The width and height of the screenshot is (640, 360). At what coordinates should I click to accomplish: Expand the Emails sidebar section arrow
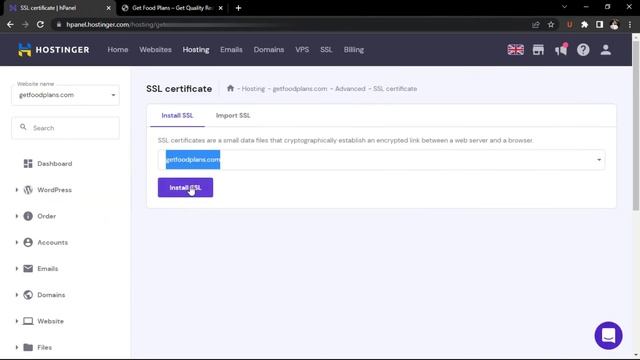17,269
